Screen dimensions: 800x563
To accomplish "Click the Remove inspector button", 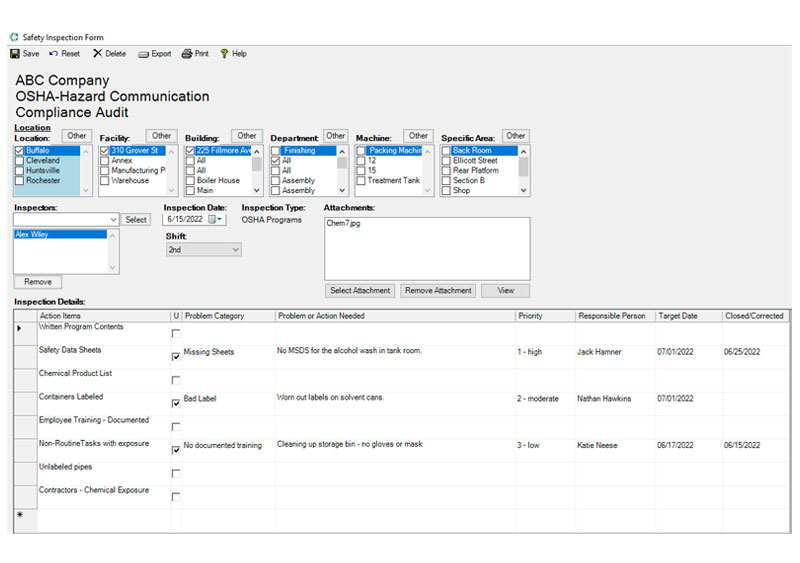I will pyautogui.click(x=38, y=282).
